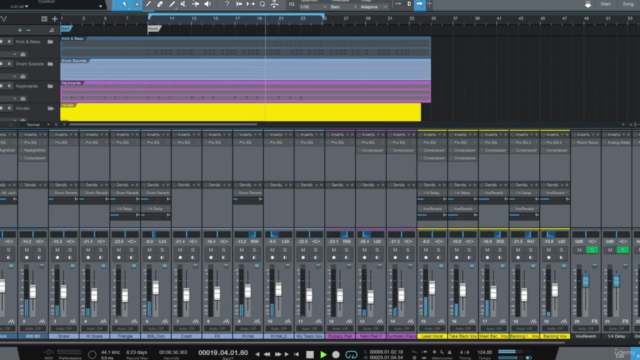
Task: Click the plus add tracks icon
Action: click(54, 19)
